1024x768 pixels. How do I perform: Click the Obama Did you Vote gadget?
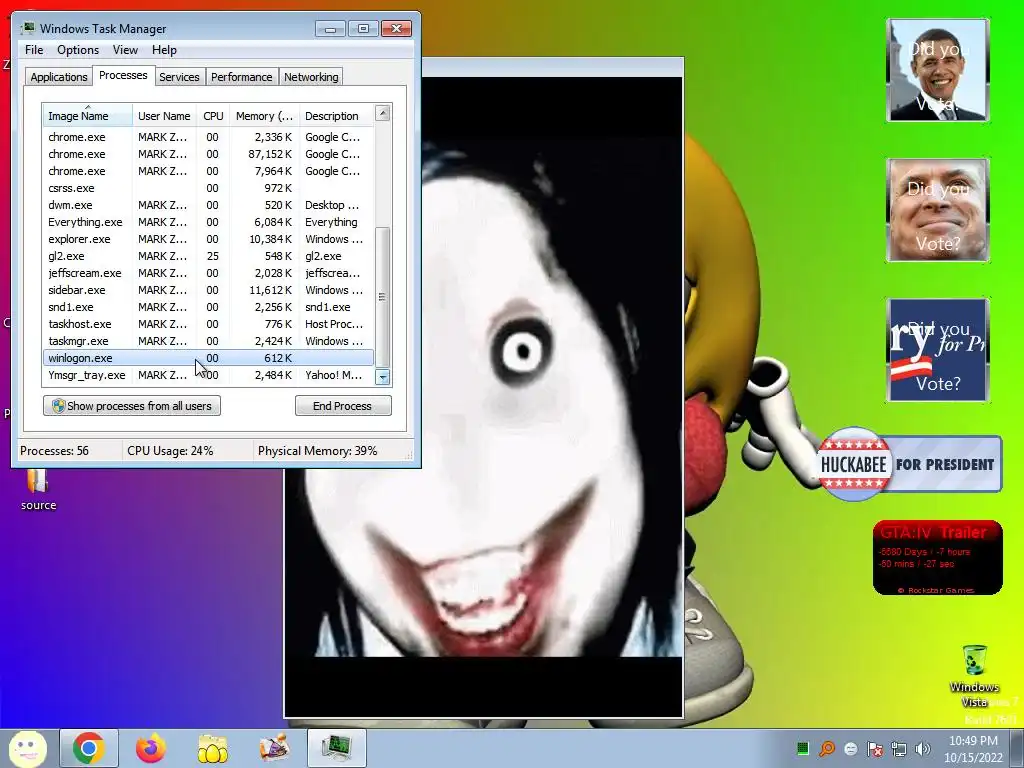pos(938,70)
